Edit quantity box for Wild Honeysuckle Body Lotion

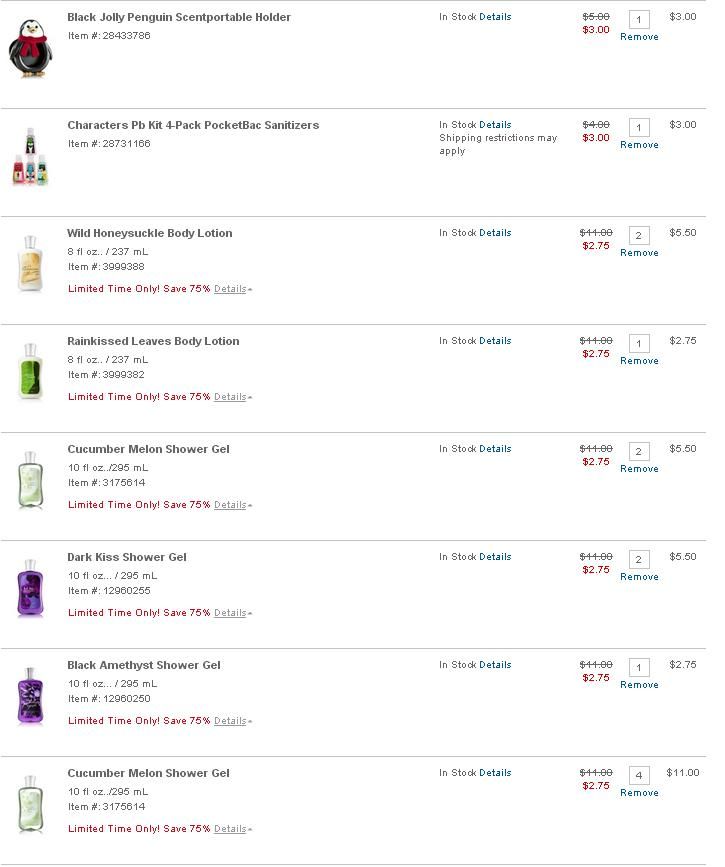639,236
